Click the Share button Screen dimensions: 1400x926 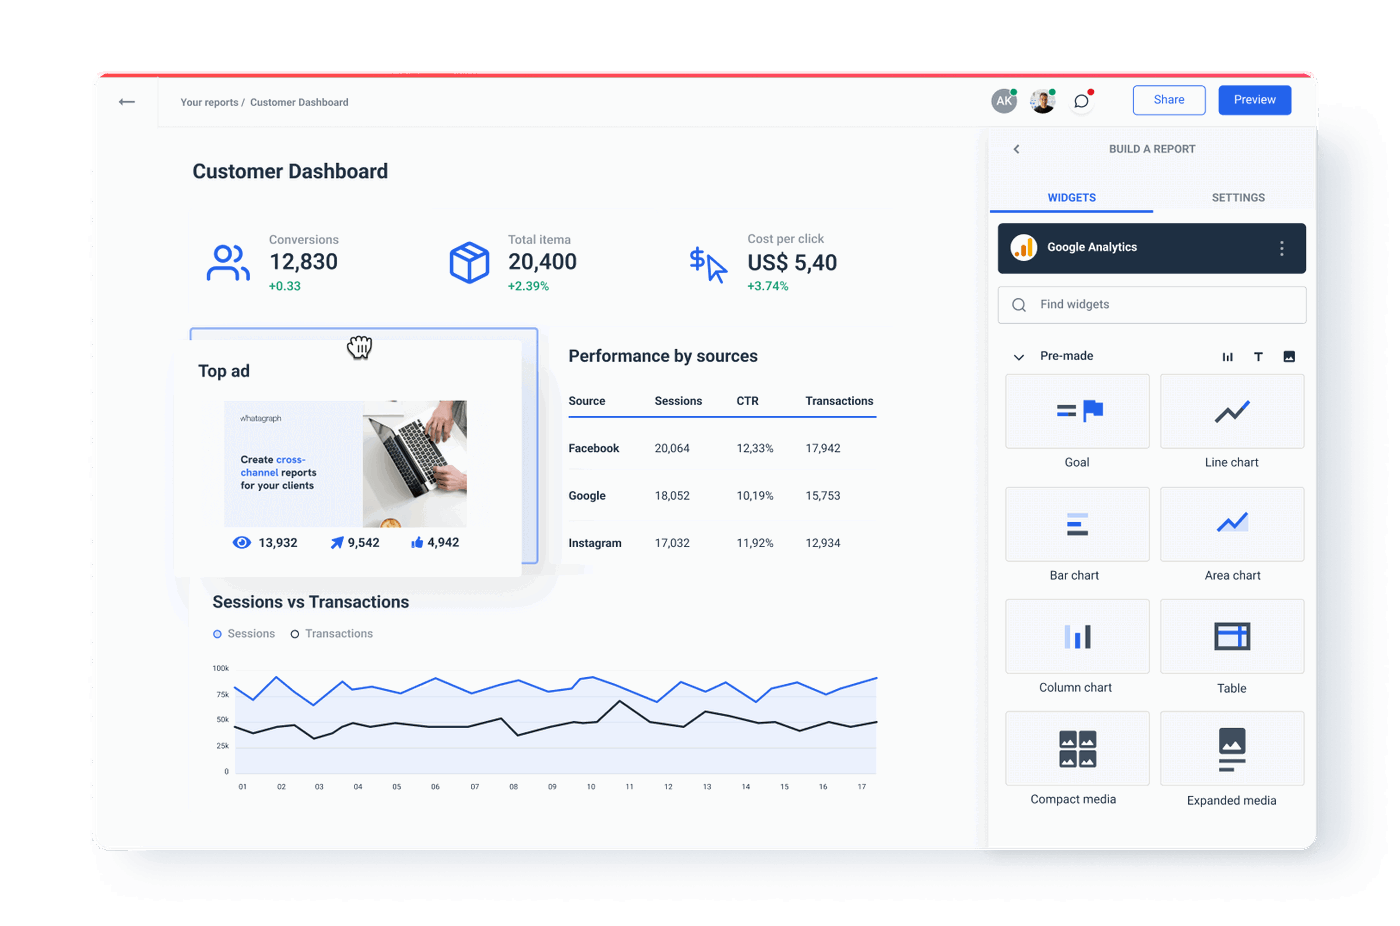pos(1168,100)
